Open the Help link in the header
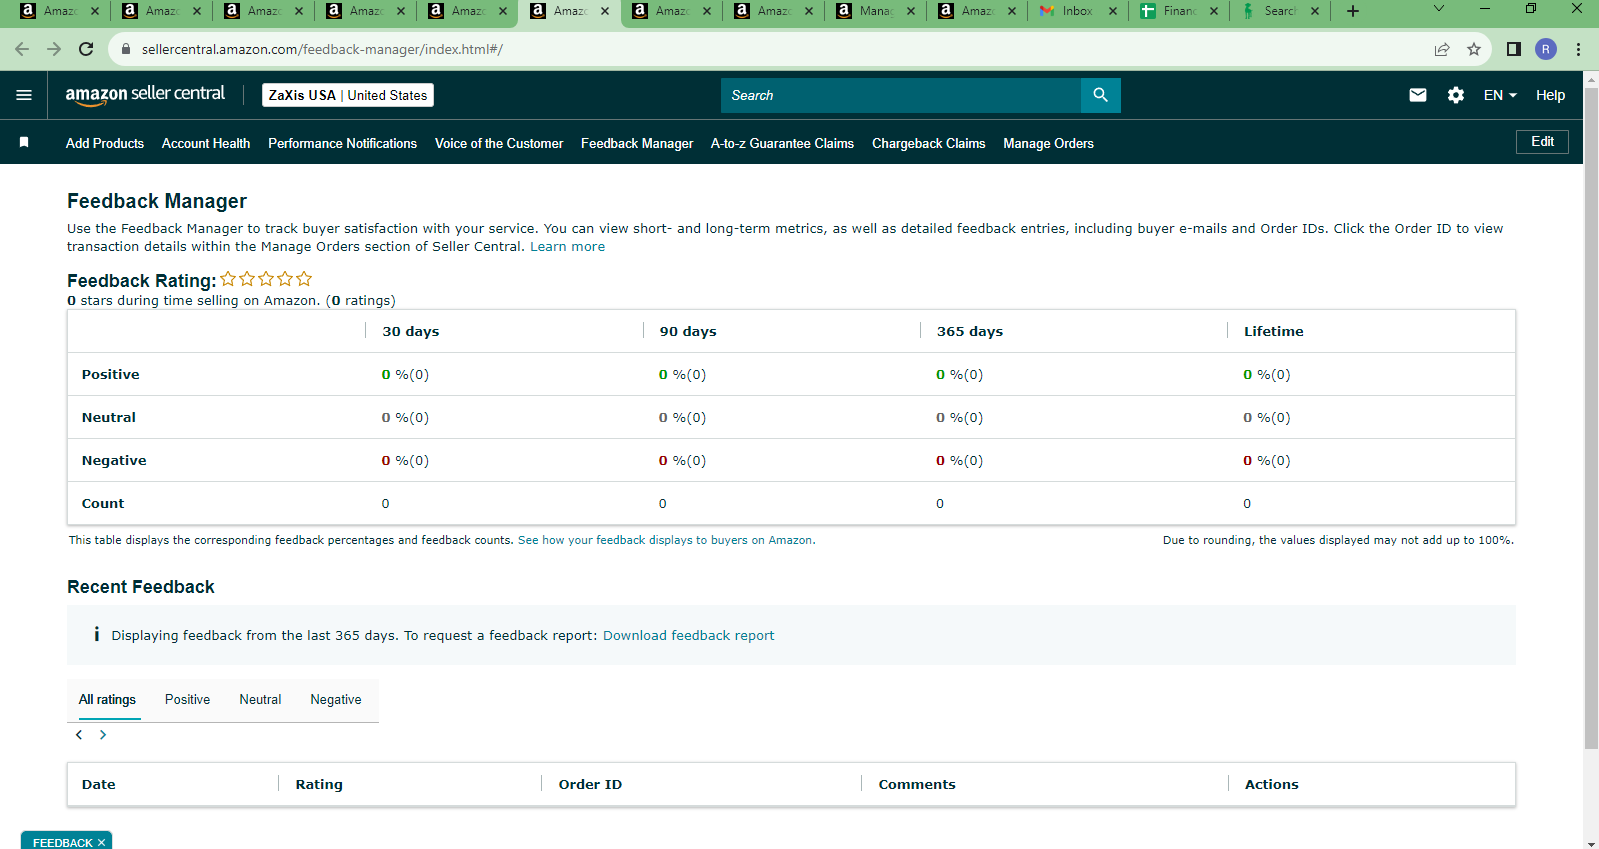Viewport: 1599px width, 849px height. pos(1550,95)
